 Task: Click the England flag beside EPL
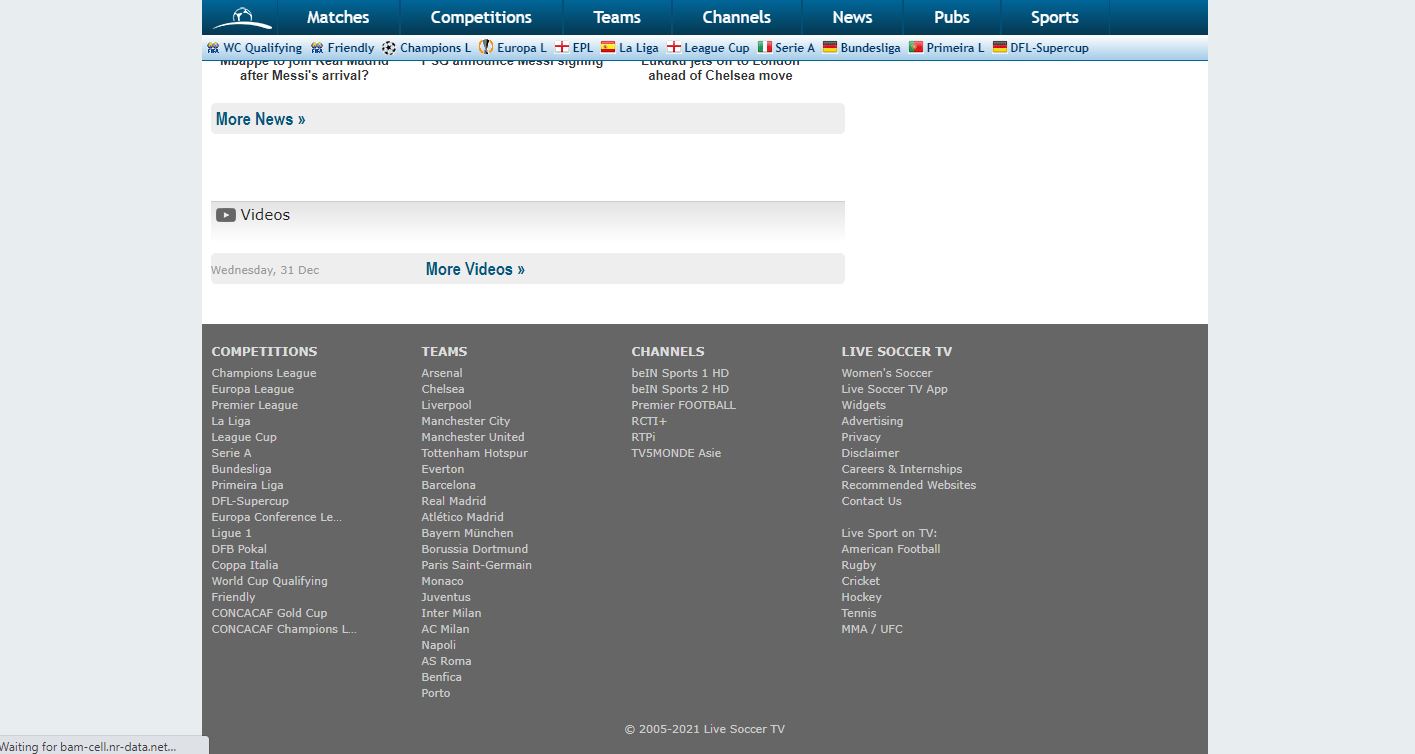pos(562,47)
